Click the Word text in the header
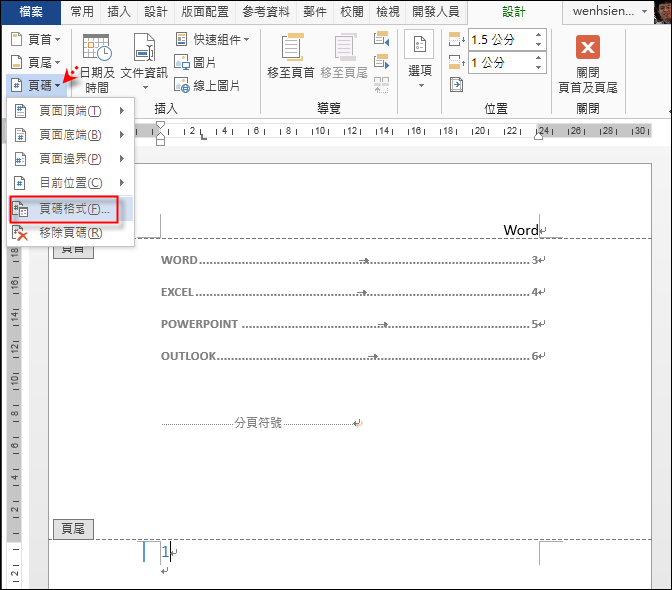The height and width of the screenshot is (590, 672). pyautogui.click(x=521, y=230)
